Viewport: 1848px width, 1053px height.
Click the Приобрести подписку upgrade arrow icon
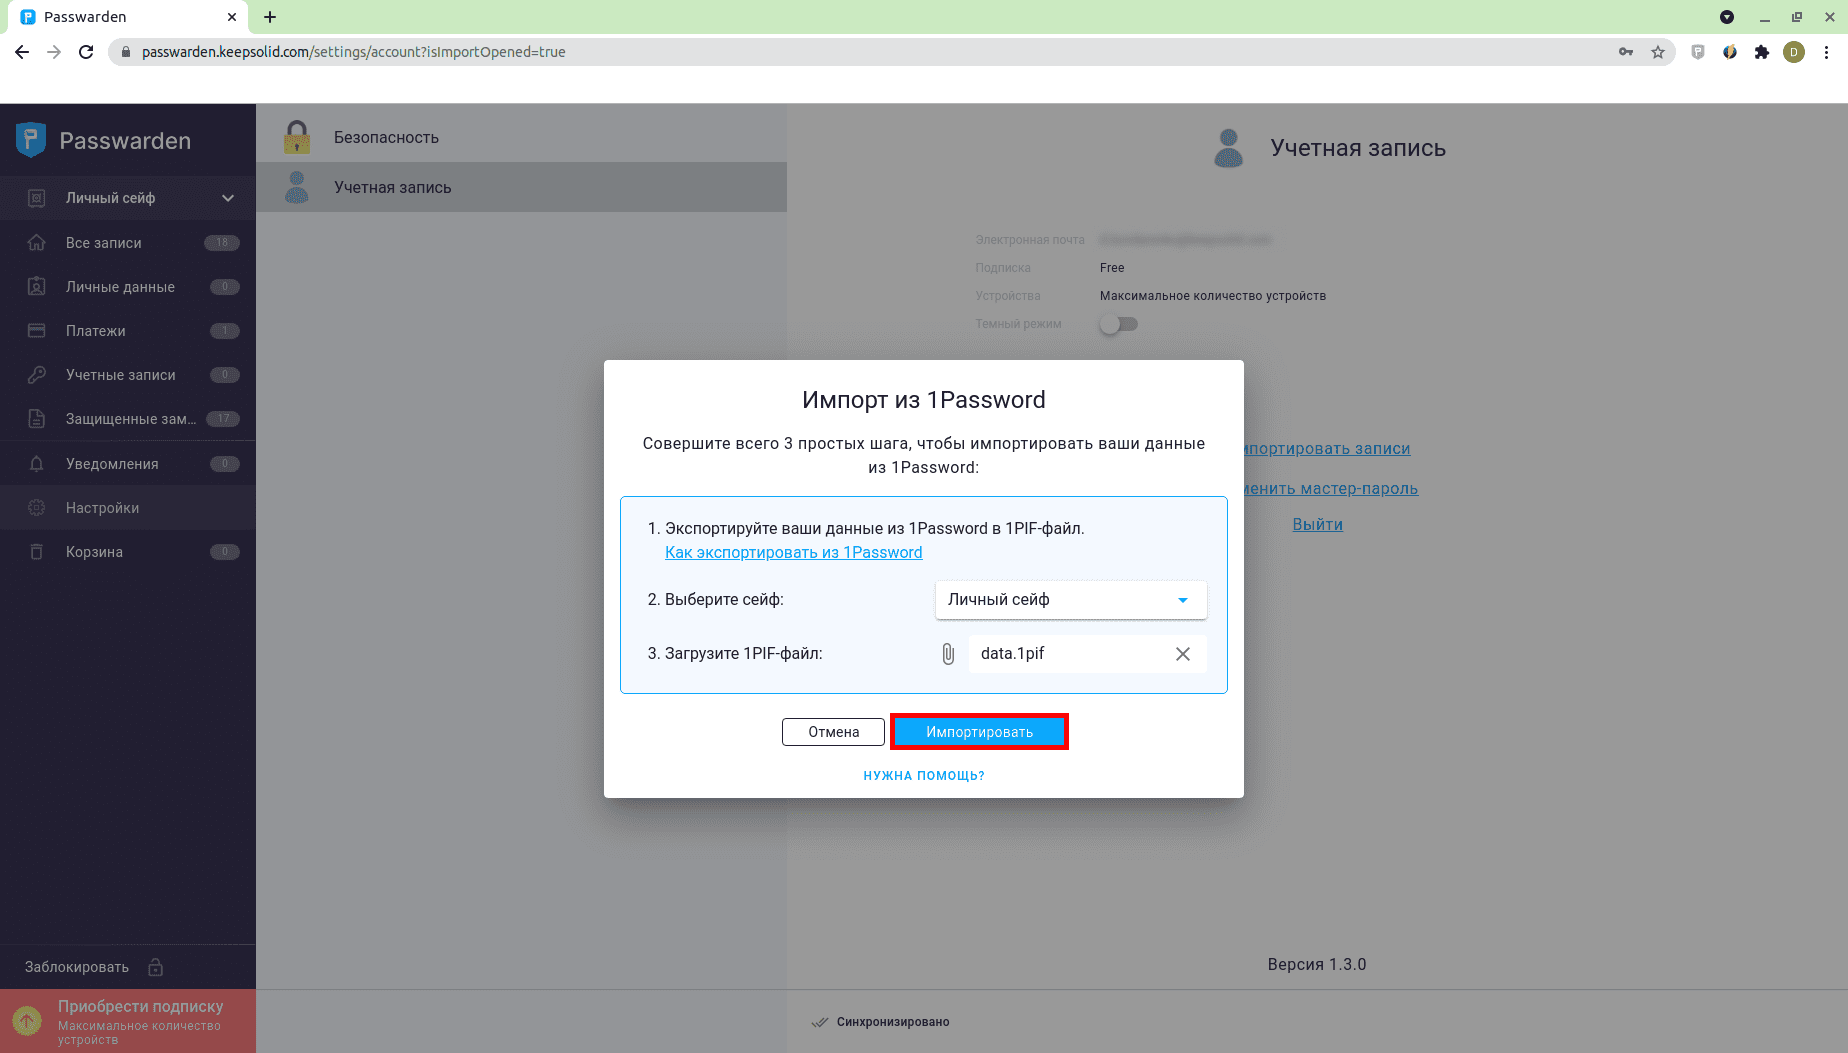point(27,1021)
